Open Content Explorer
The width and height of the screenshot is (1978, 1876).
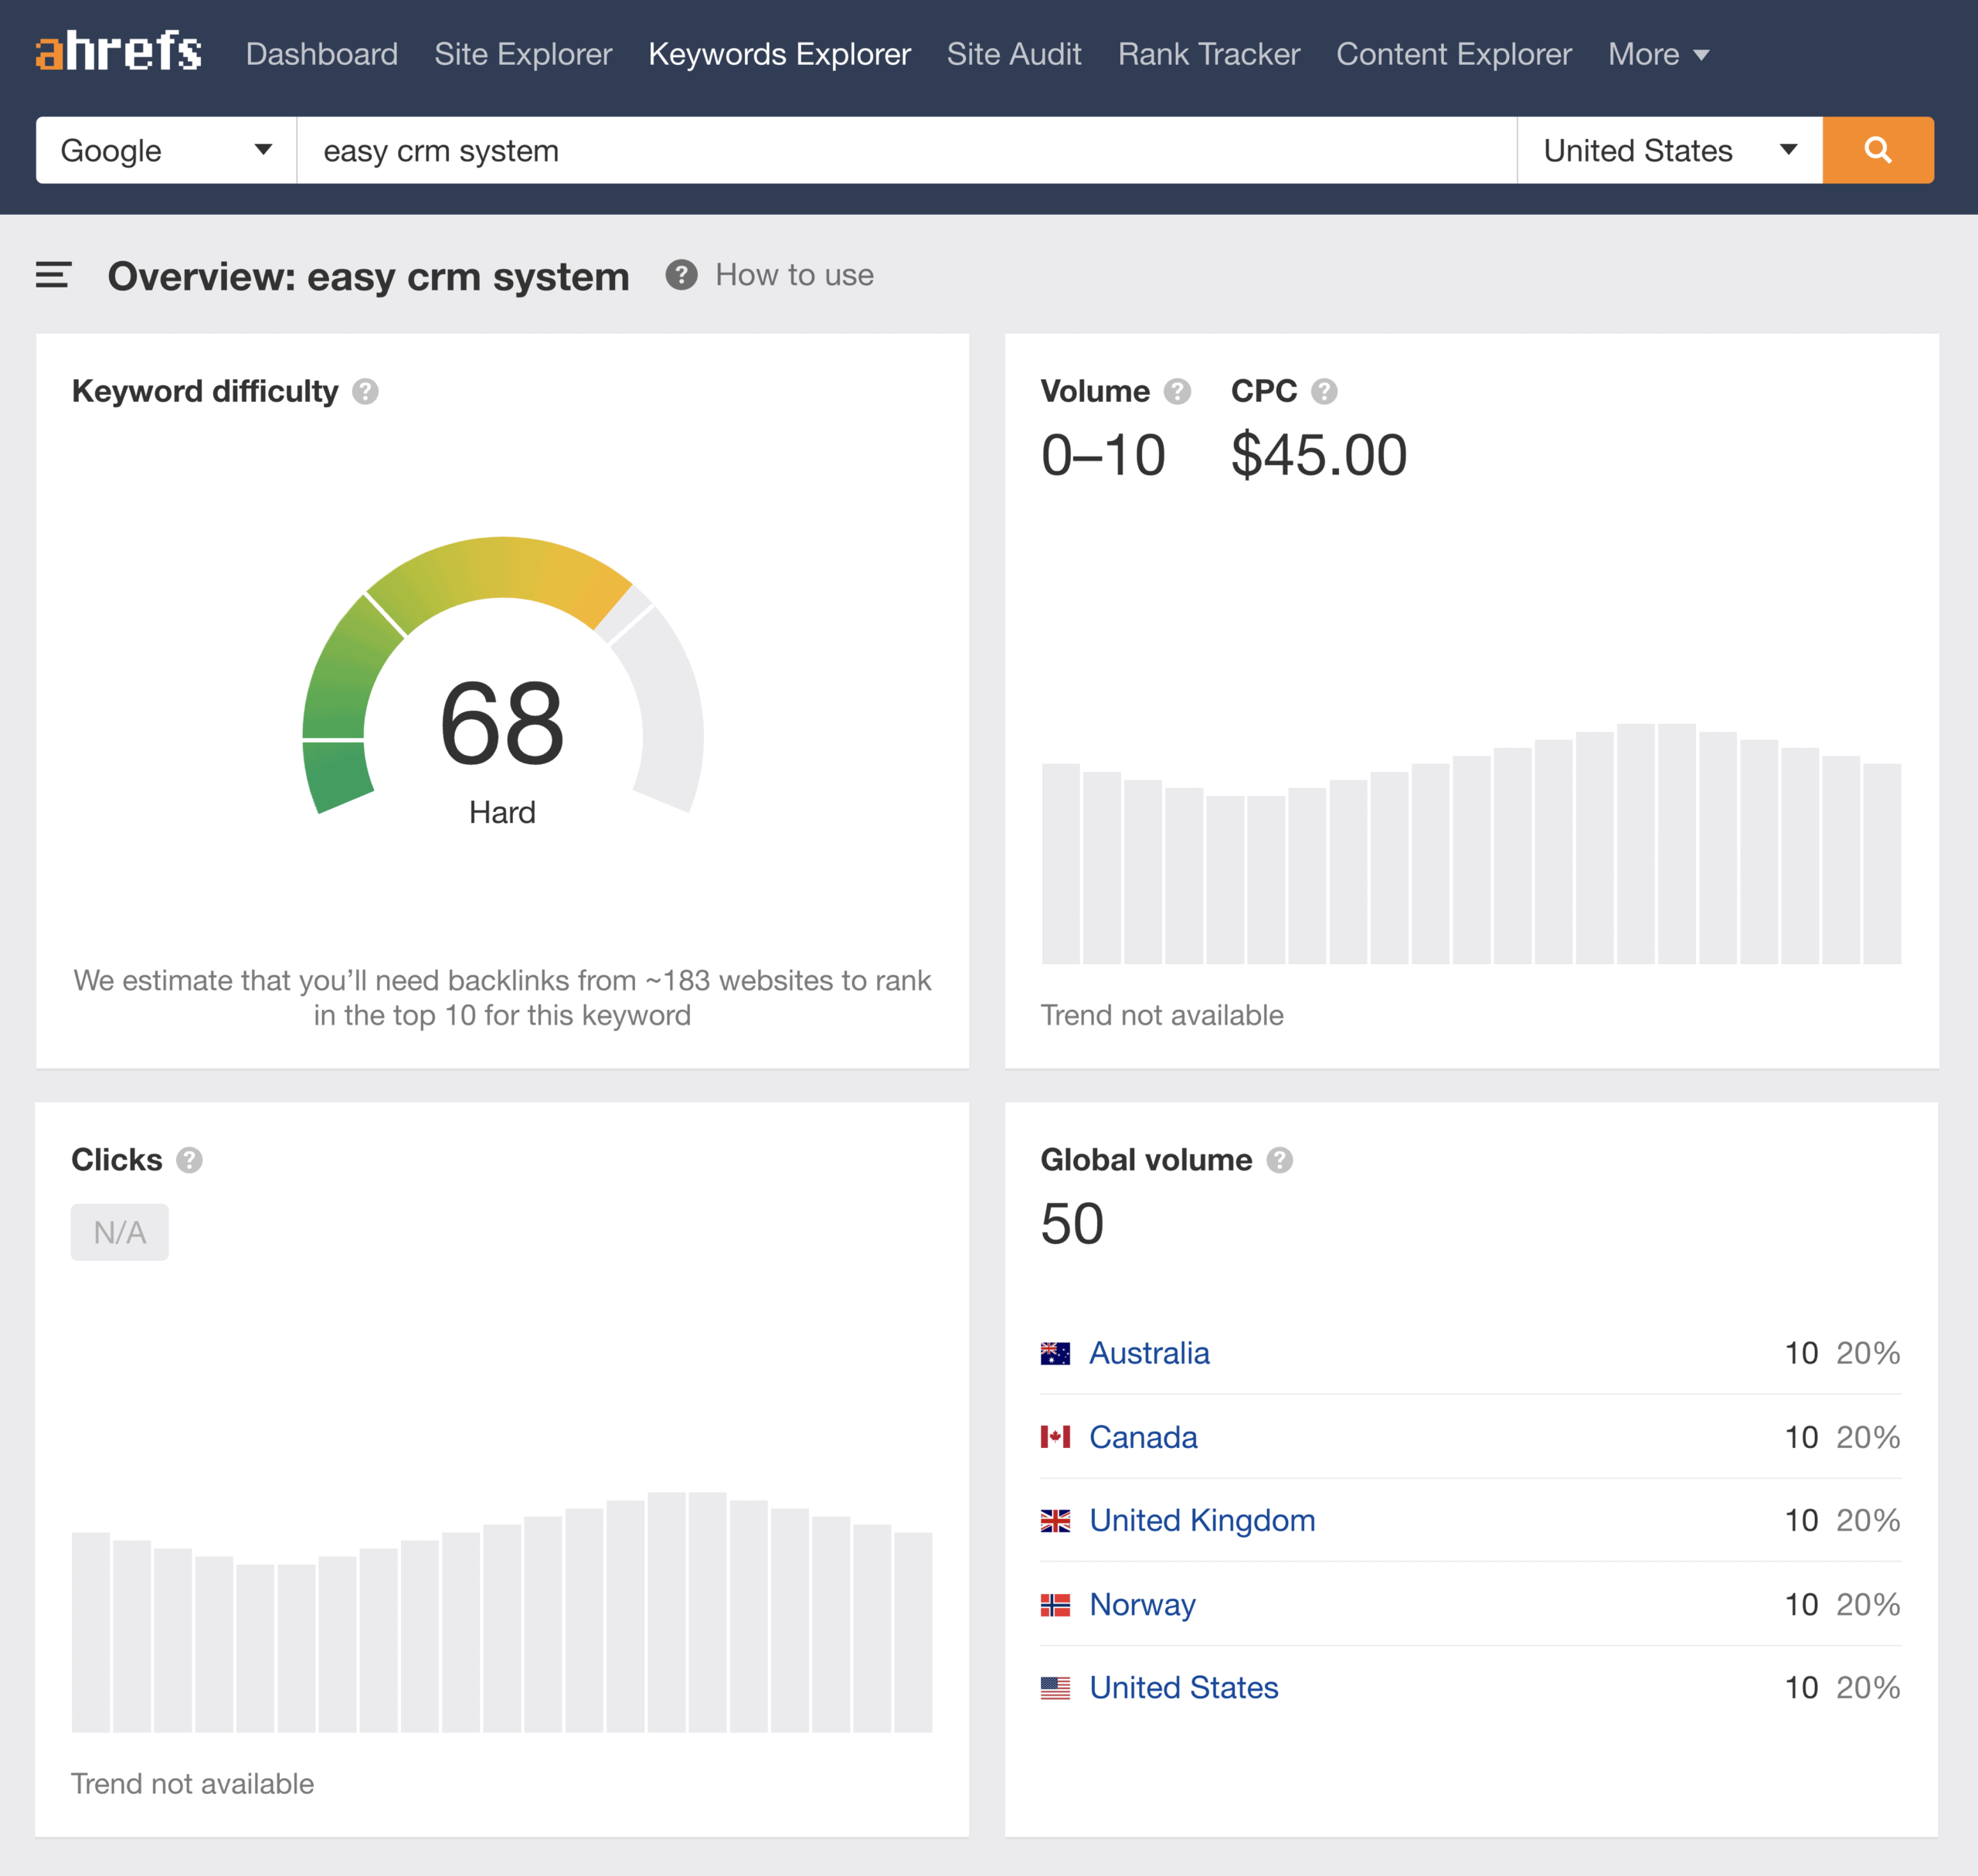[x=1454, y=54]
